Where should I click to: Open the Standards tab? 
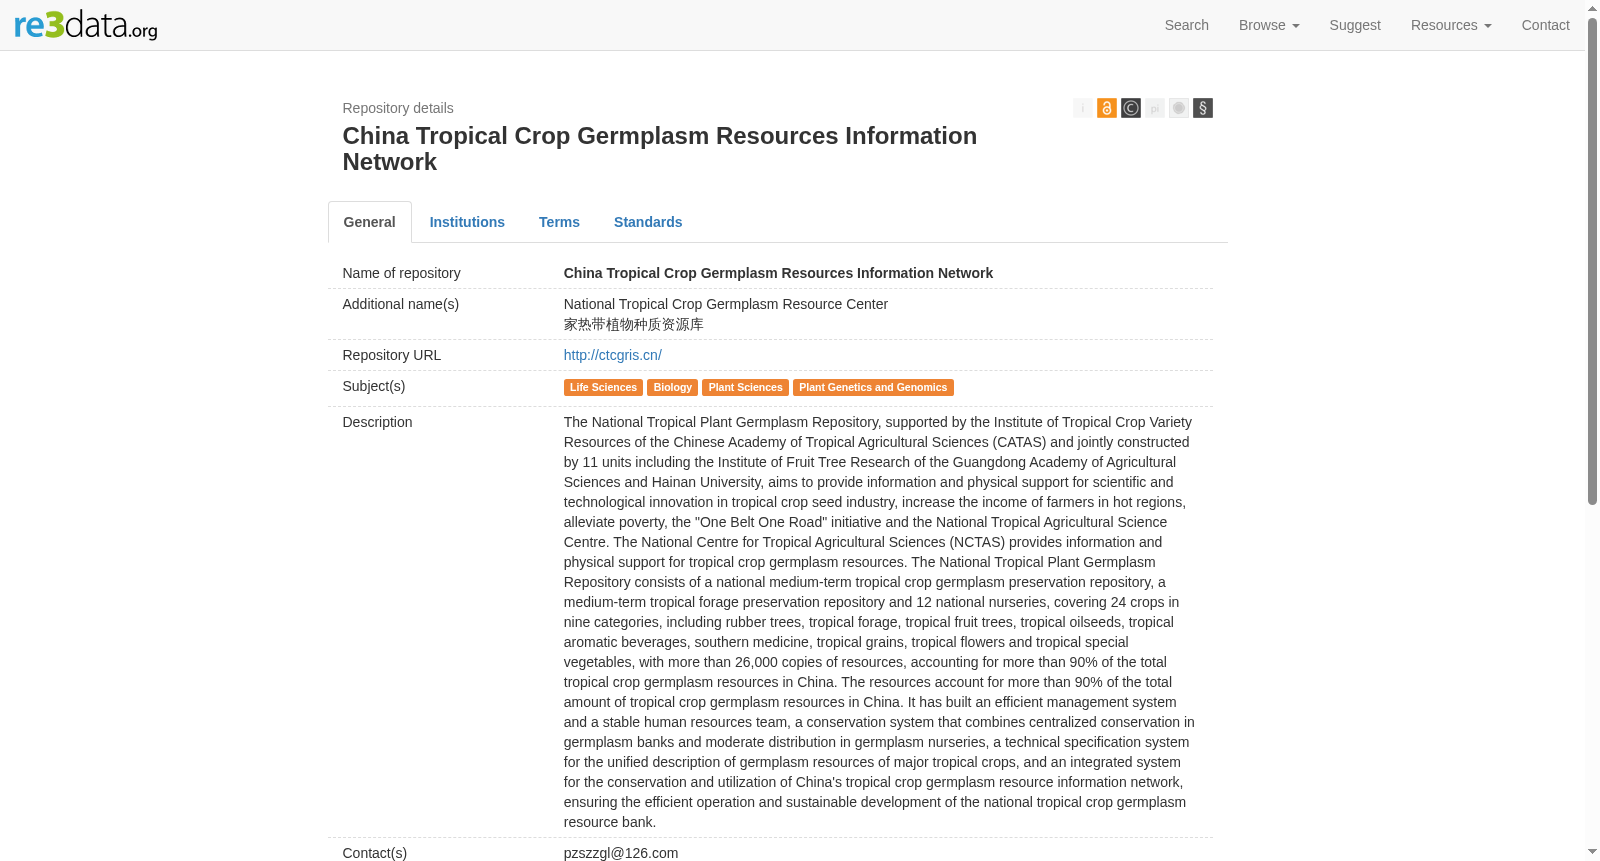(648, 222)
